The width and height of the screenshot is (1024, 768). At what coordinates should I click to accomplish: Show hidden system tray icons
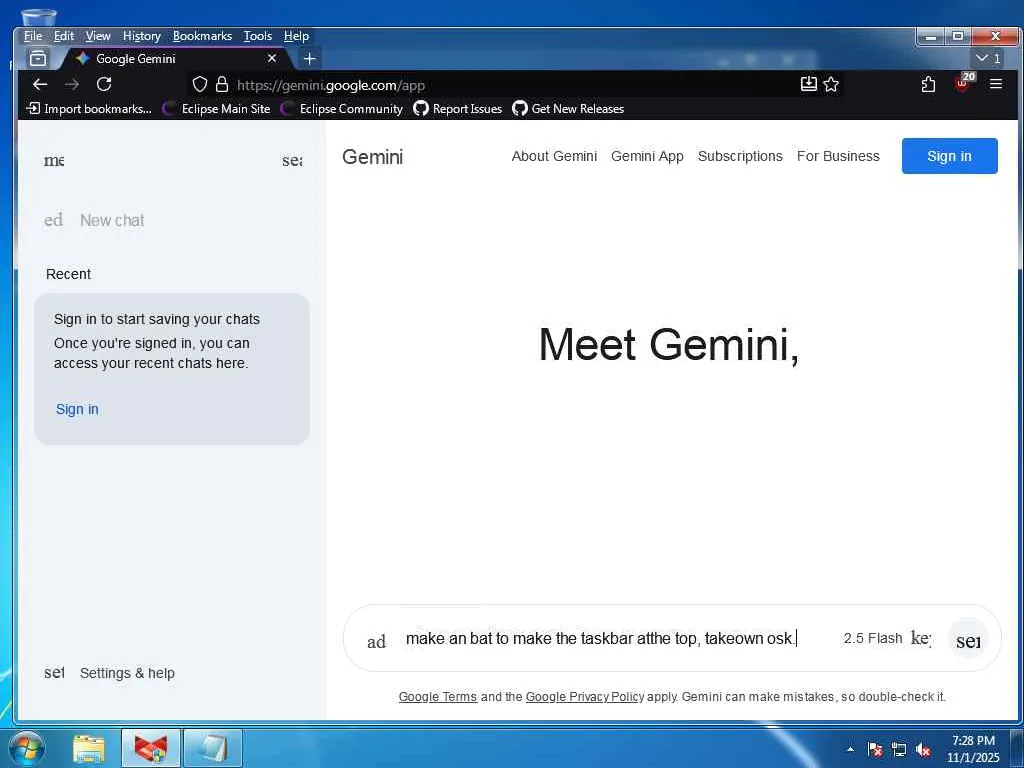pos(850,749)
